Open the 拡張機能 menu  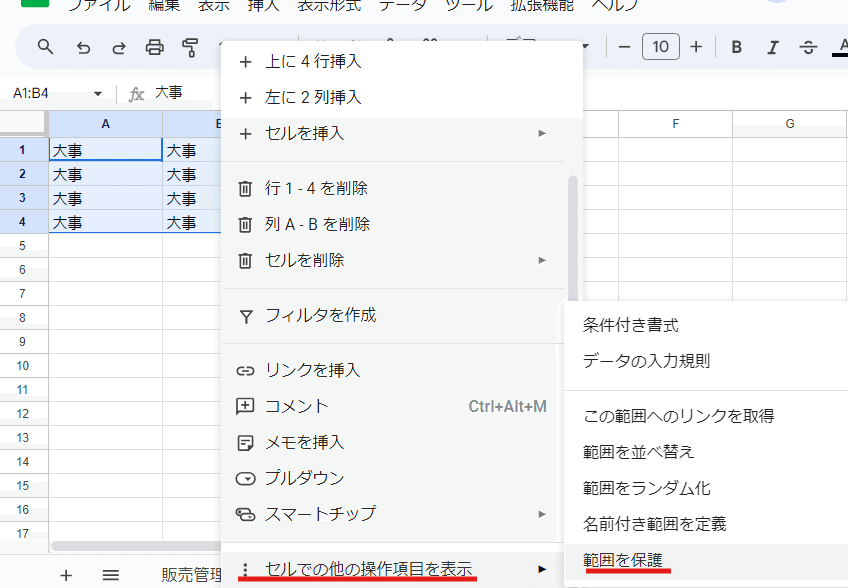click(542, 5)
